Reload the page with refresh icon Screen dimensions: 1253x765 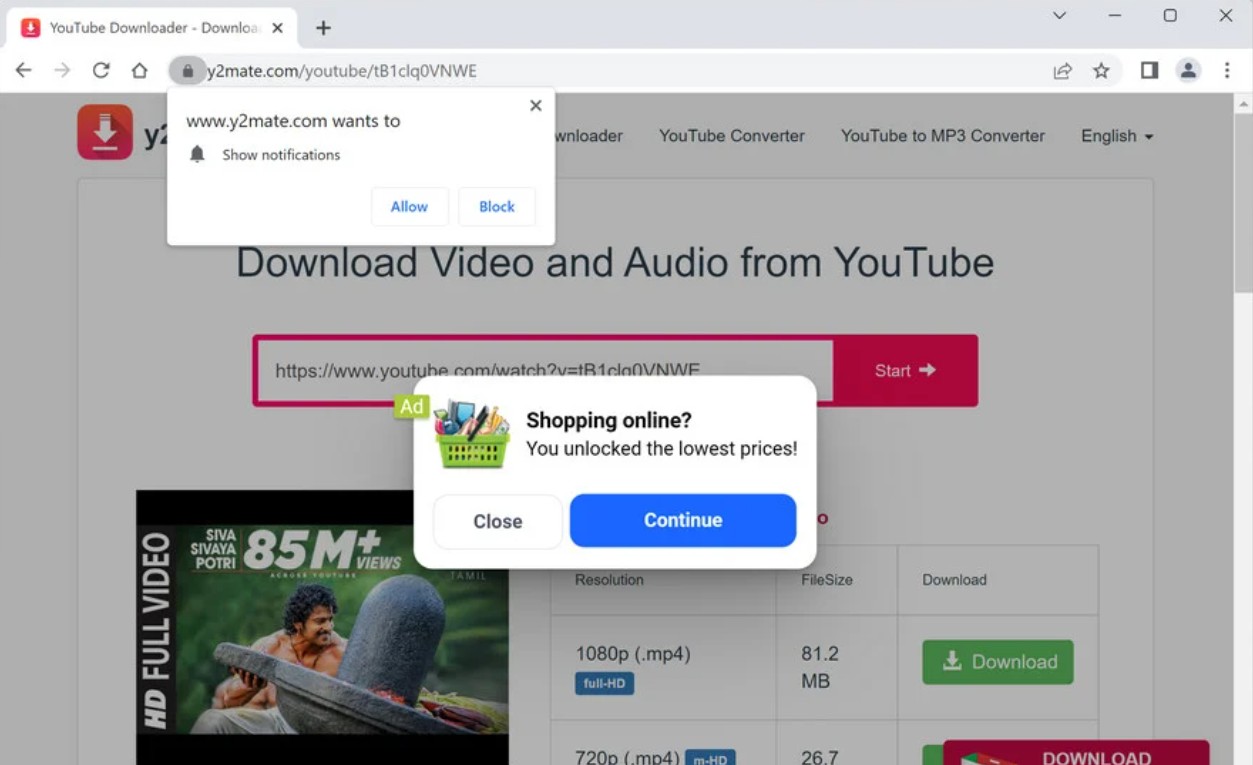coord(101,70)
